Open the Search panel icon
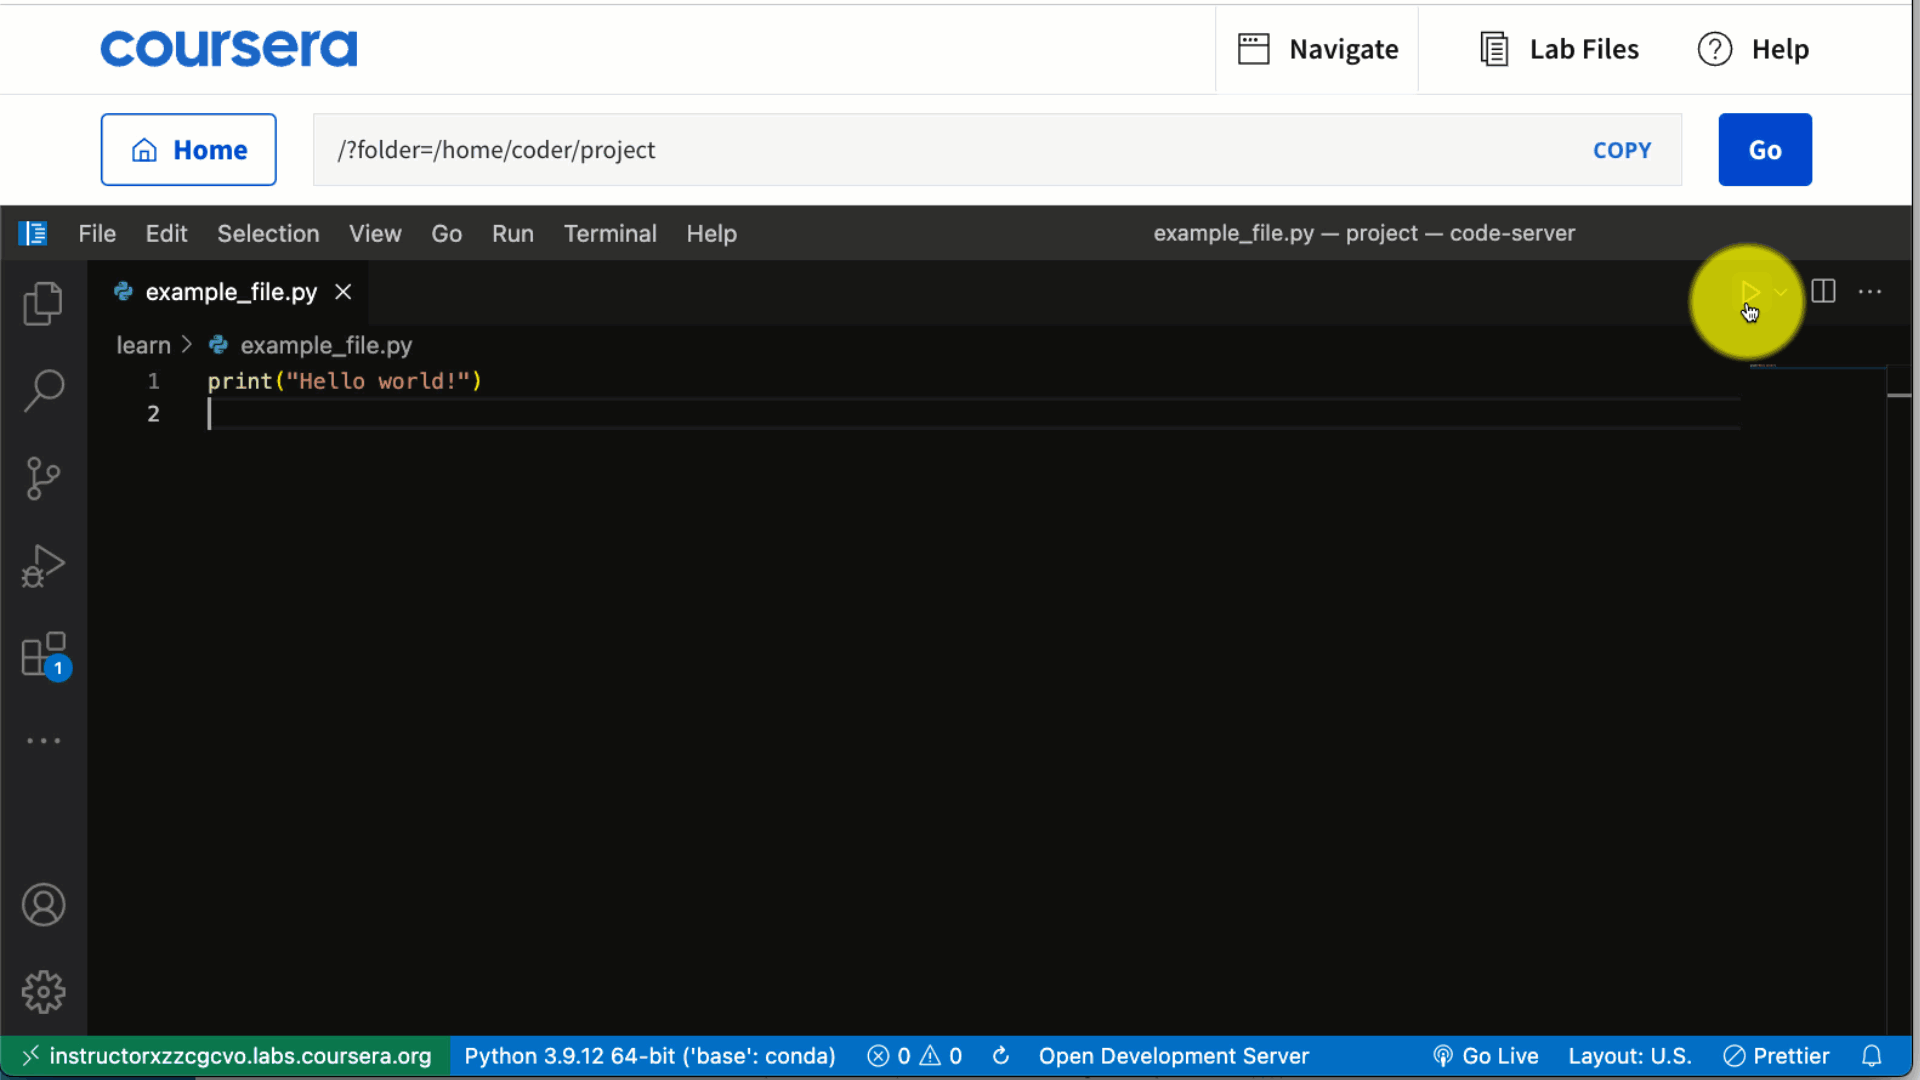This screenshot has width=1920, height=1080. 43,390
